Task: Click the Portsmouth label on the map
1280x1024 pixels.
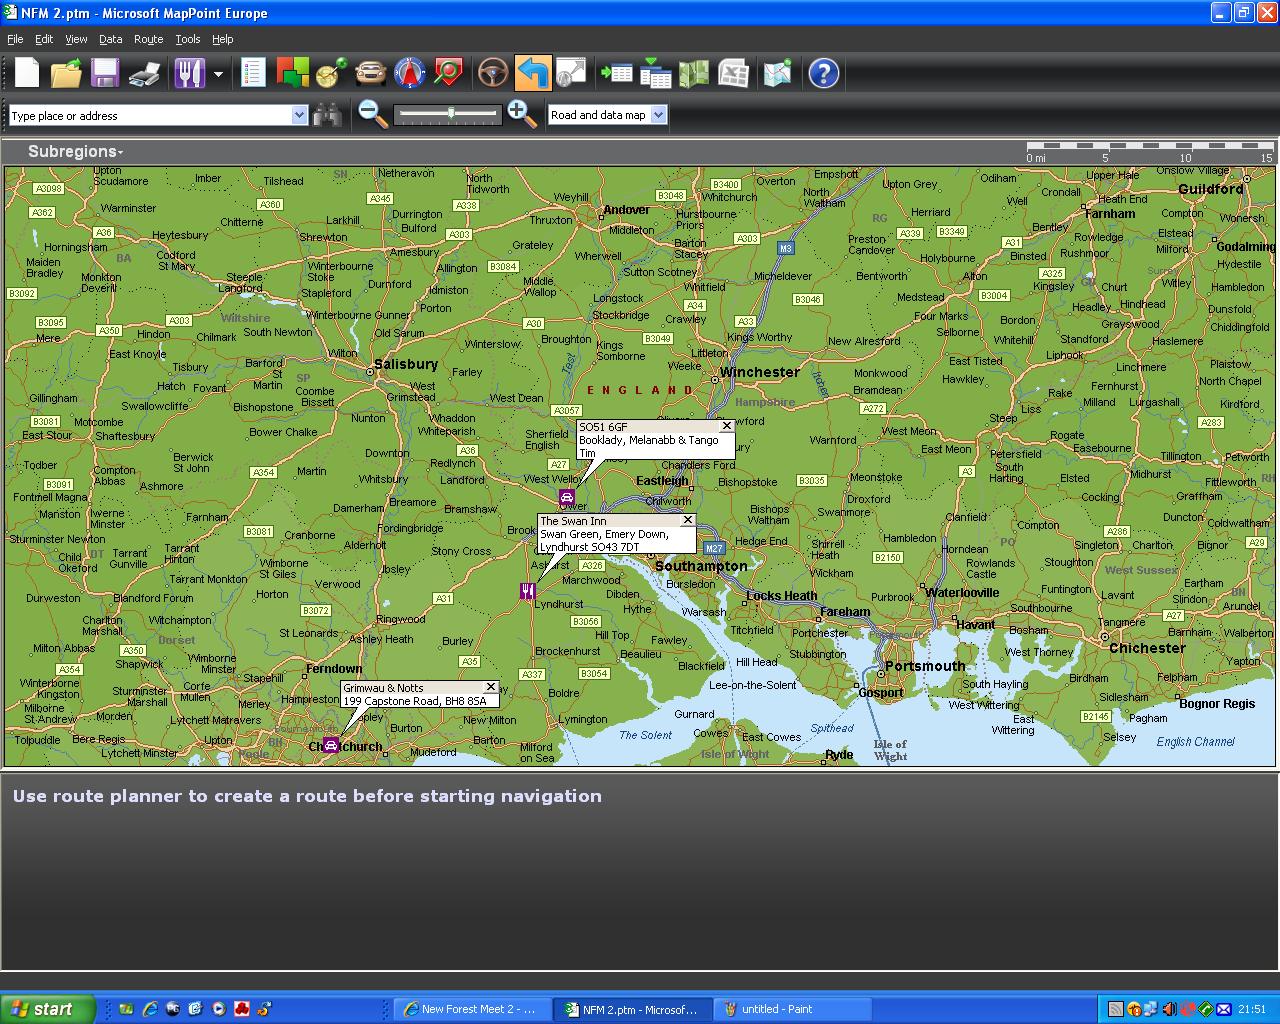Action: (925, 666)
